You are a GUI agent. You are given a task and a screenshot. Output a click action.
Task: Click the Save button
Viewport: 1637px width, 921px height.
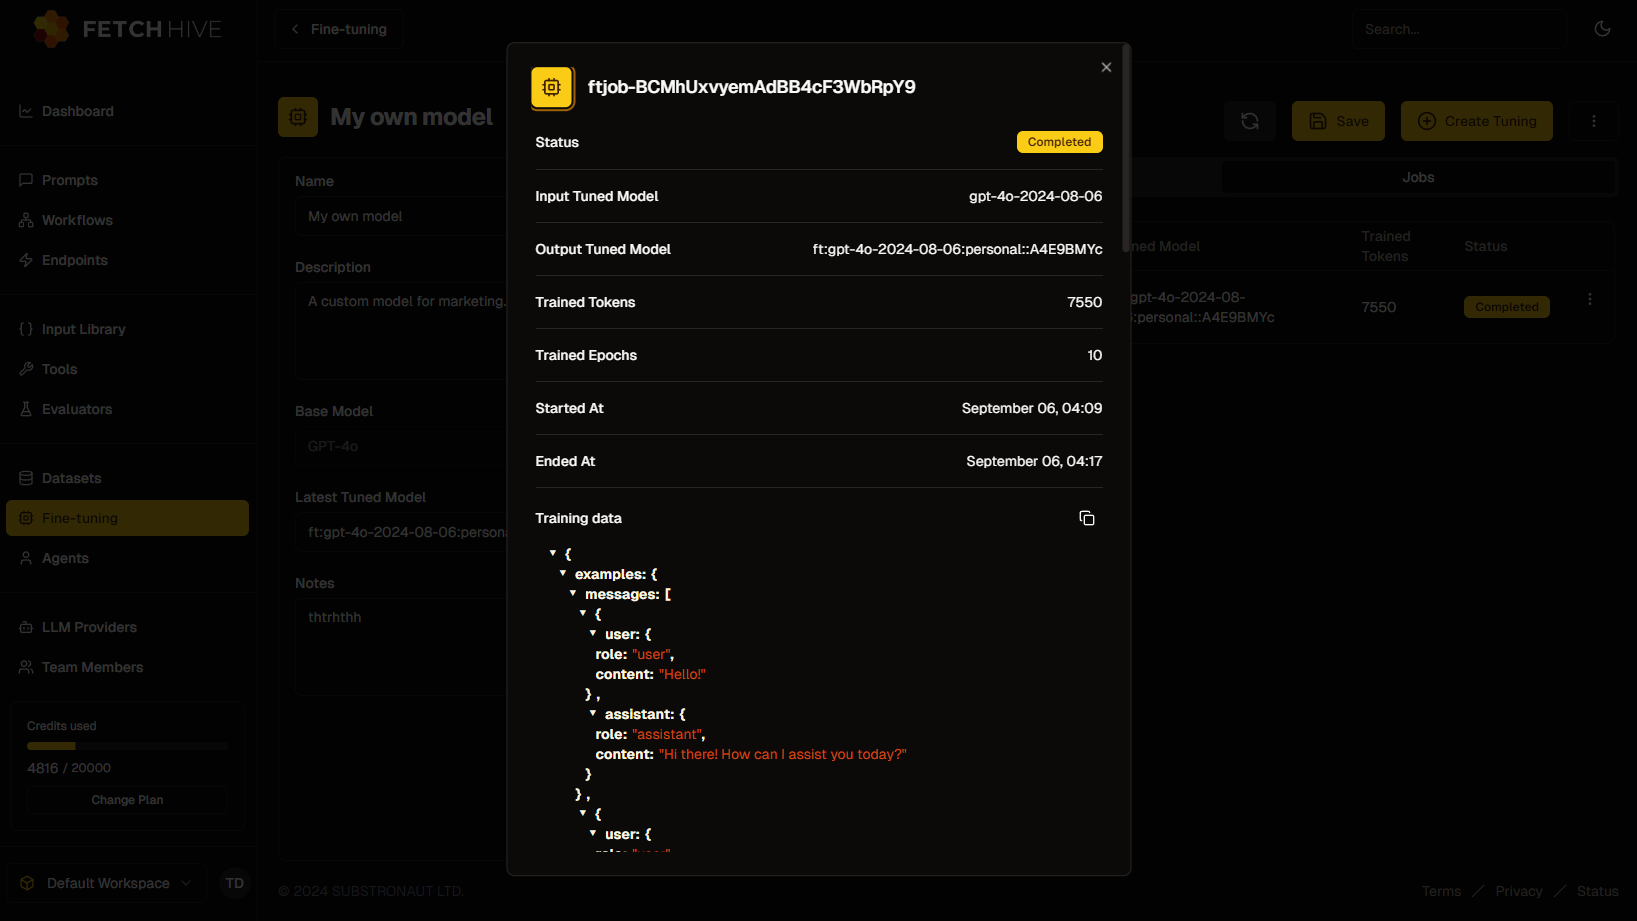1338,121
